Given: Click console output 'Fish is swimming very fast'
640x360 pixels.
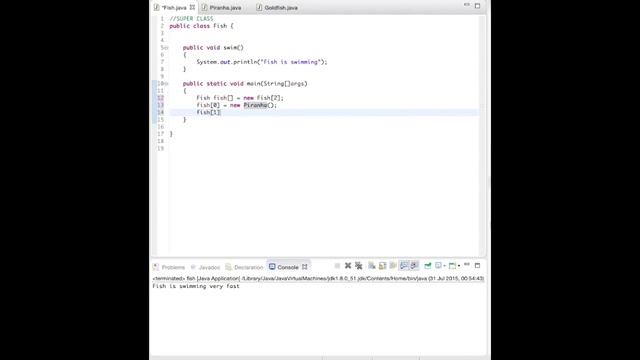Looking at the screenshot, I should [x=196, y=286].
